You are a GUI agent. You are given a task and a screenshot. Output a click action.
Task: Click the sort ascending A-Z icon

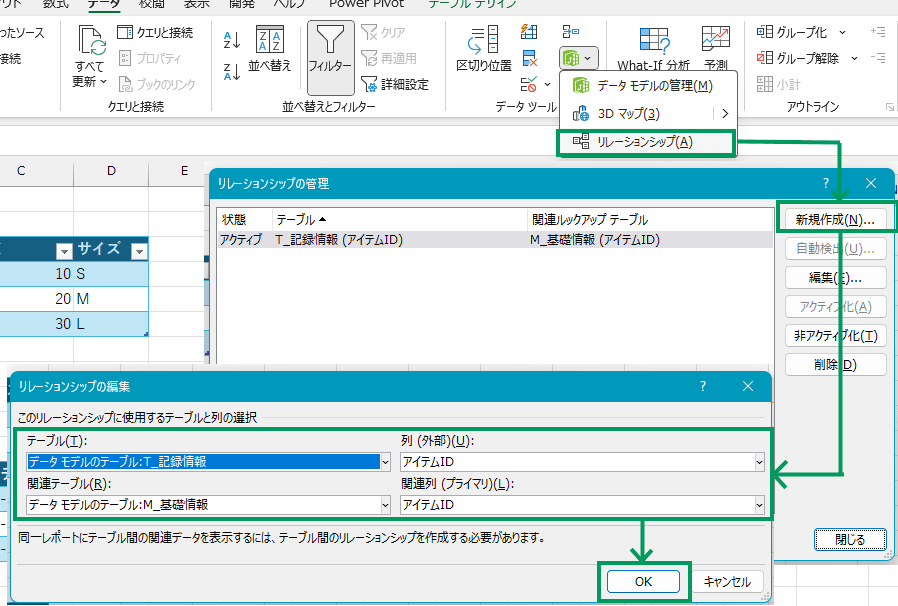point(232,40)
